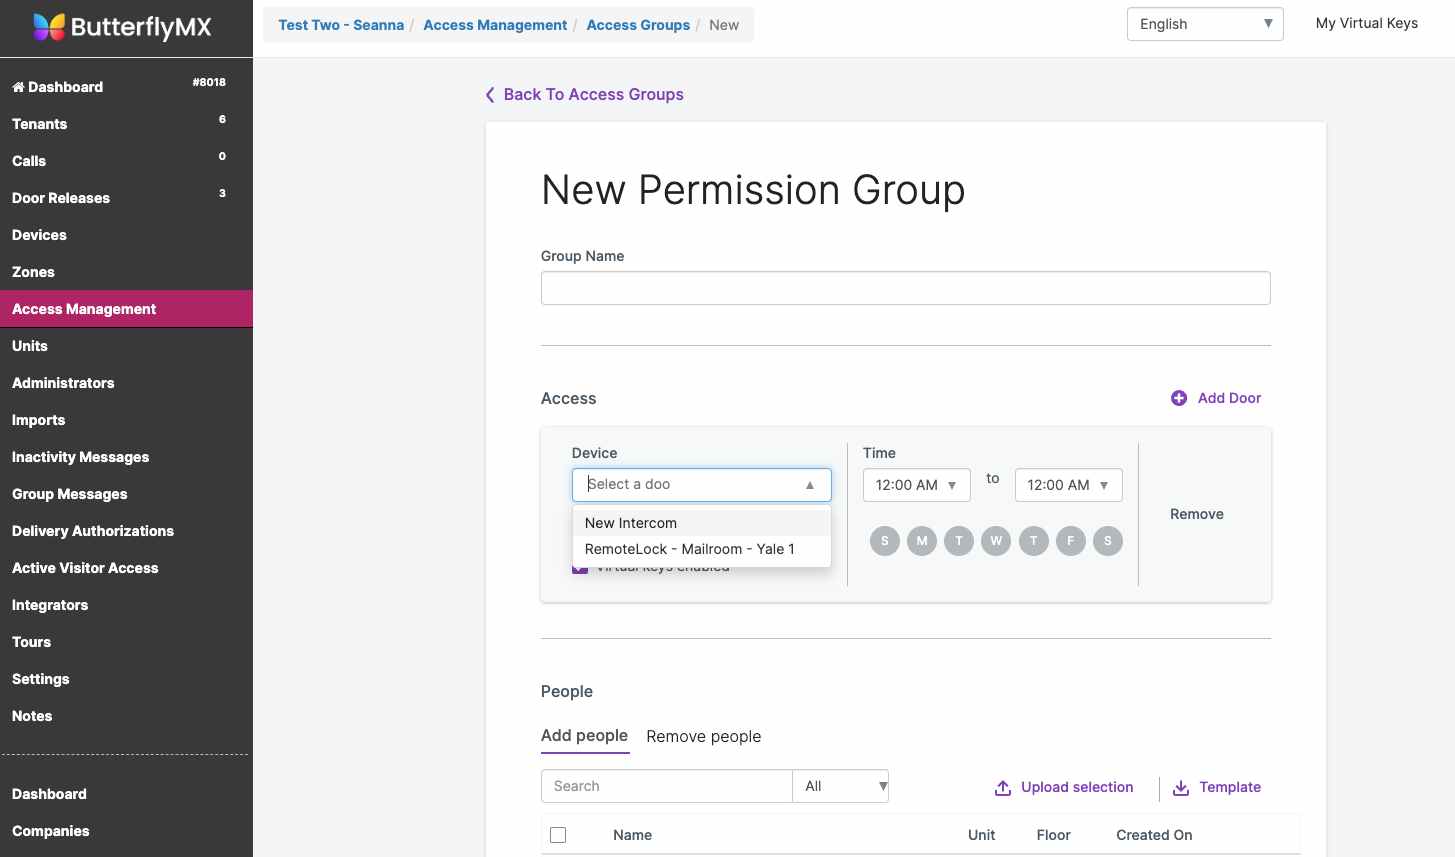Open Settings from the sidebar menu
Image resolution: width=1455 pixels, height=857 pixels.
pos(40,679)
